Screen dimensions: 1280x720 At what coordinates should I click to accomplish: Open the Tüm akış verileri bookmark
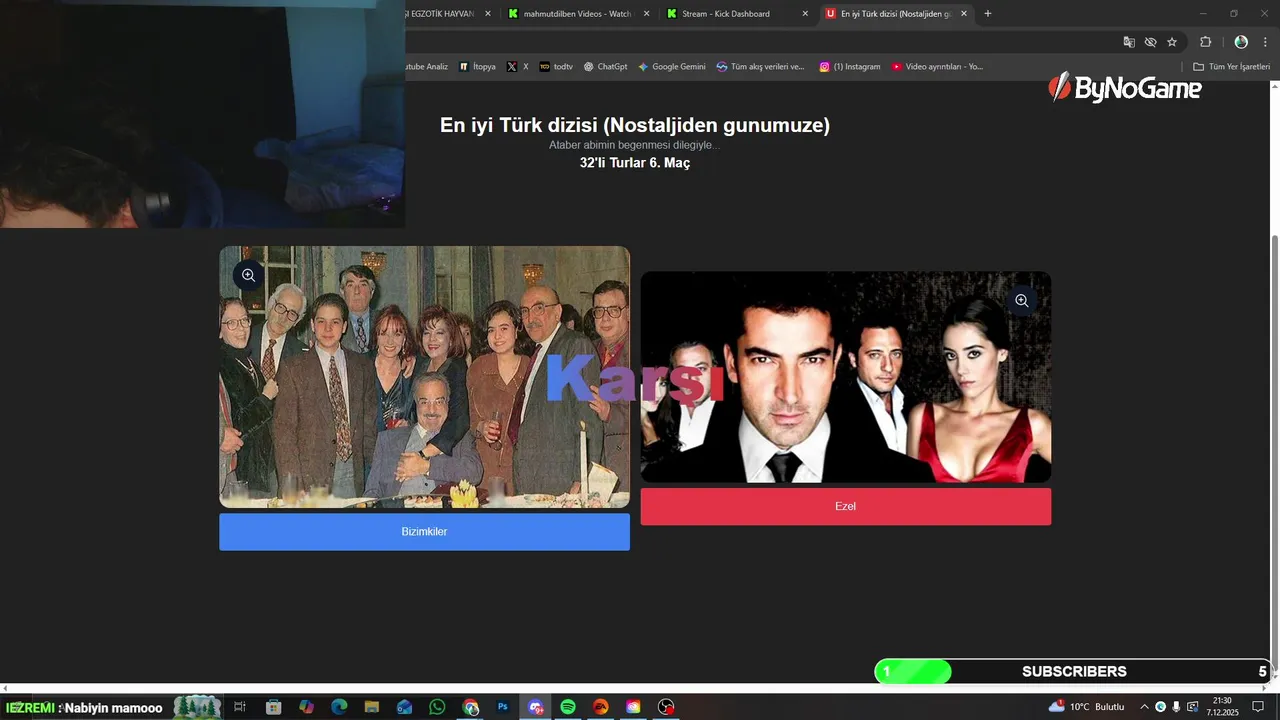pyautogui.click(x=760, y=67)
